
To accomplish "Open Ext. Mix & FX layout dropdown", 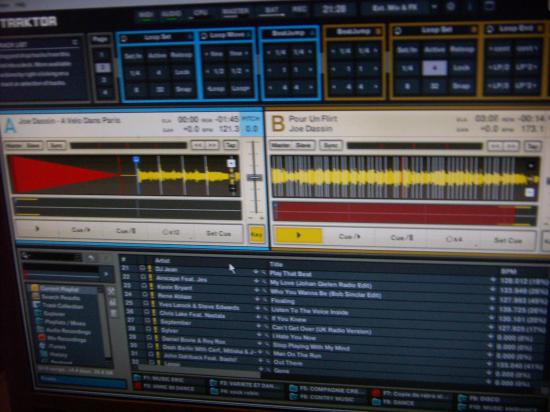I will click(x=434, y=7).
